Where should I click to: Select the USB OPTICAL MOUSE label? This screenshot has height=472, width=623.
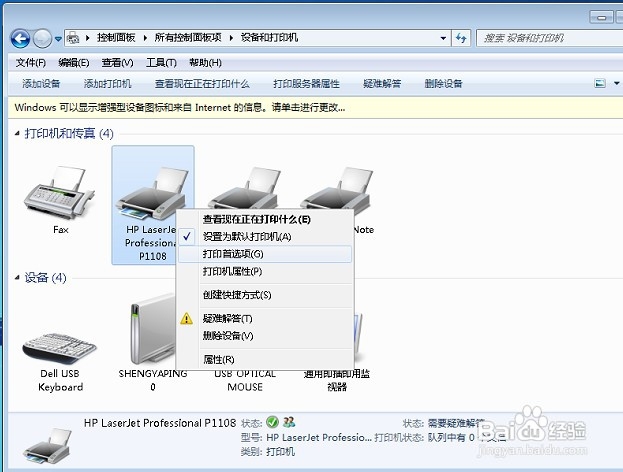245,381
